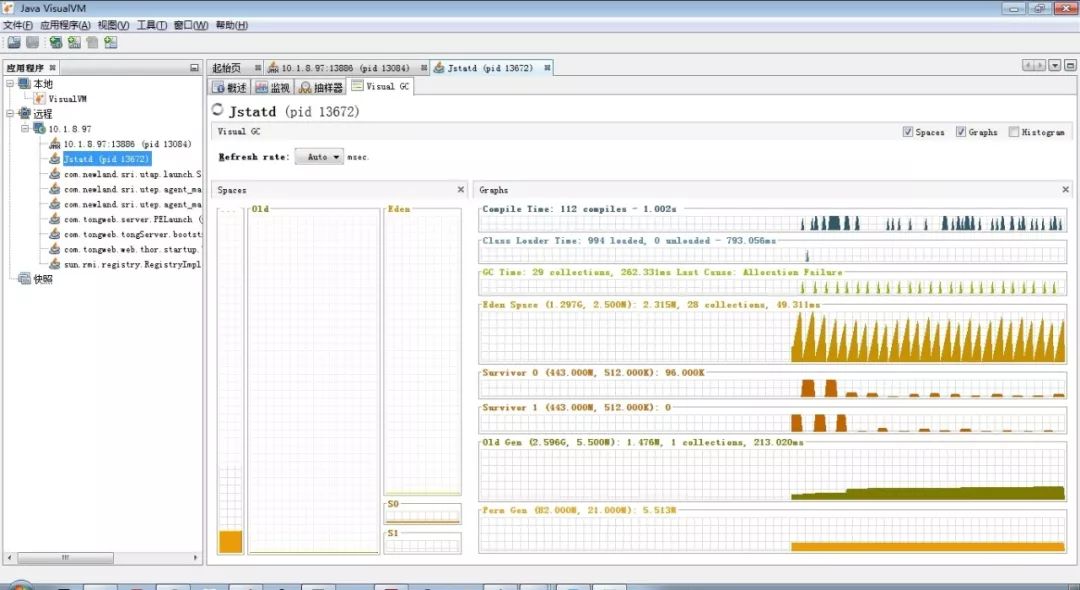Click the greyed-out fifth toolbar icon
This screenshot has width=1080, height=590.
pyautogui.click(x=92, y=42)
